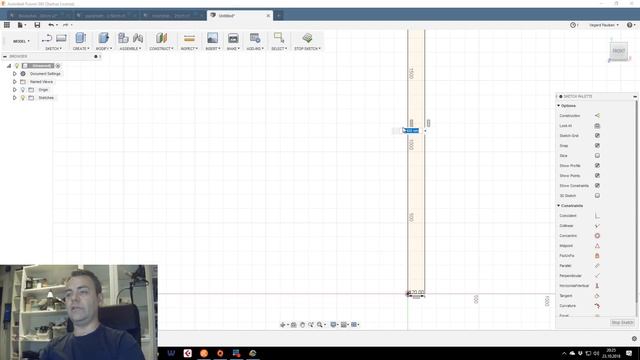
Task: Toggle the Sketch Grid checkbox
Action: pos(597,136)
